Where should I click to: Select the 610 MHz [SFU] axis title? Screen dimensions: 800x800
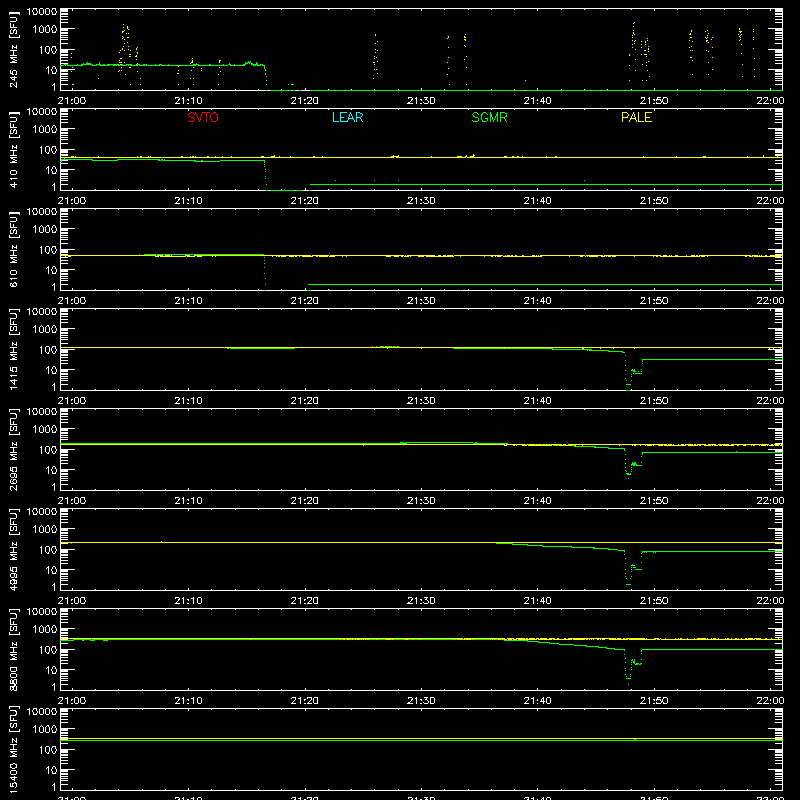13,249
